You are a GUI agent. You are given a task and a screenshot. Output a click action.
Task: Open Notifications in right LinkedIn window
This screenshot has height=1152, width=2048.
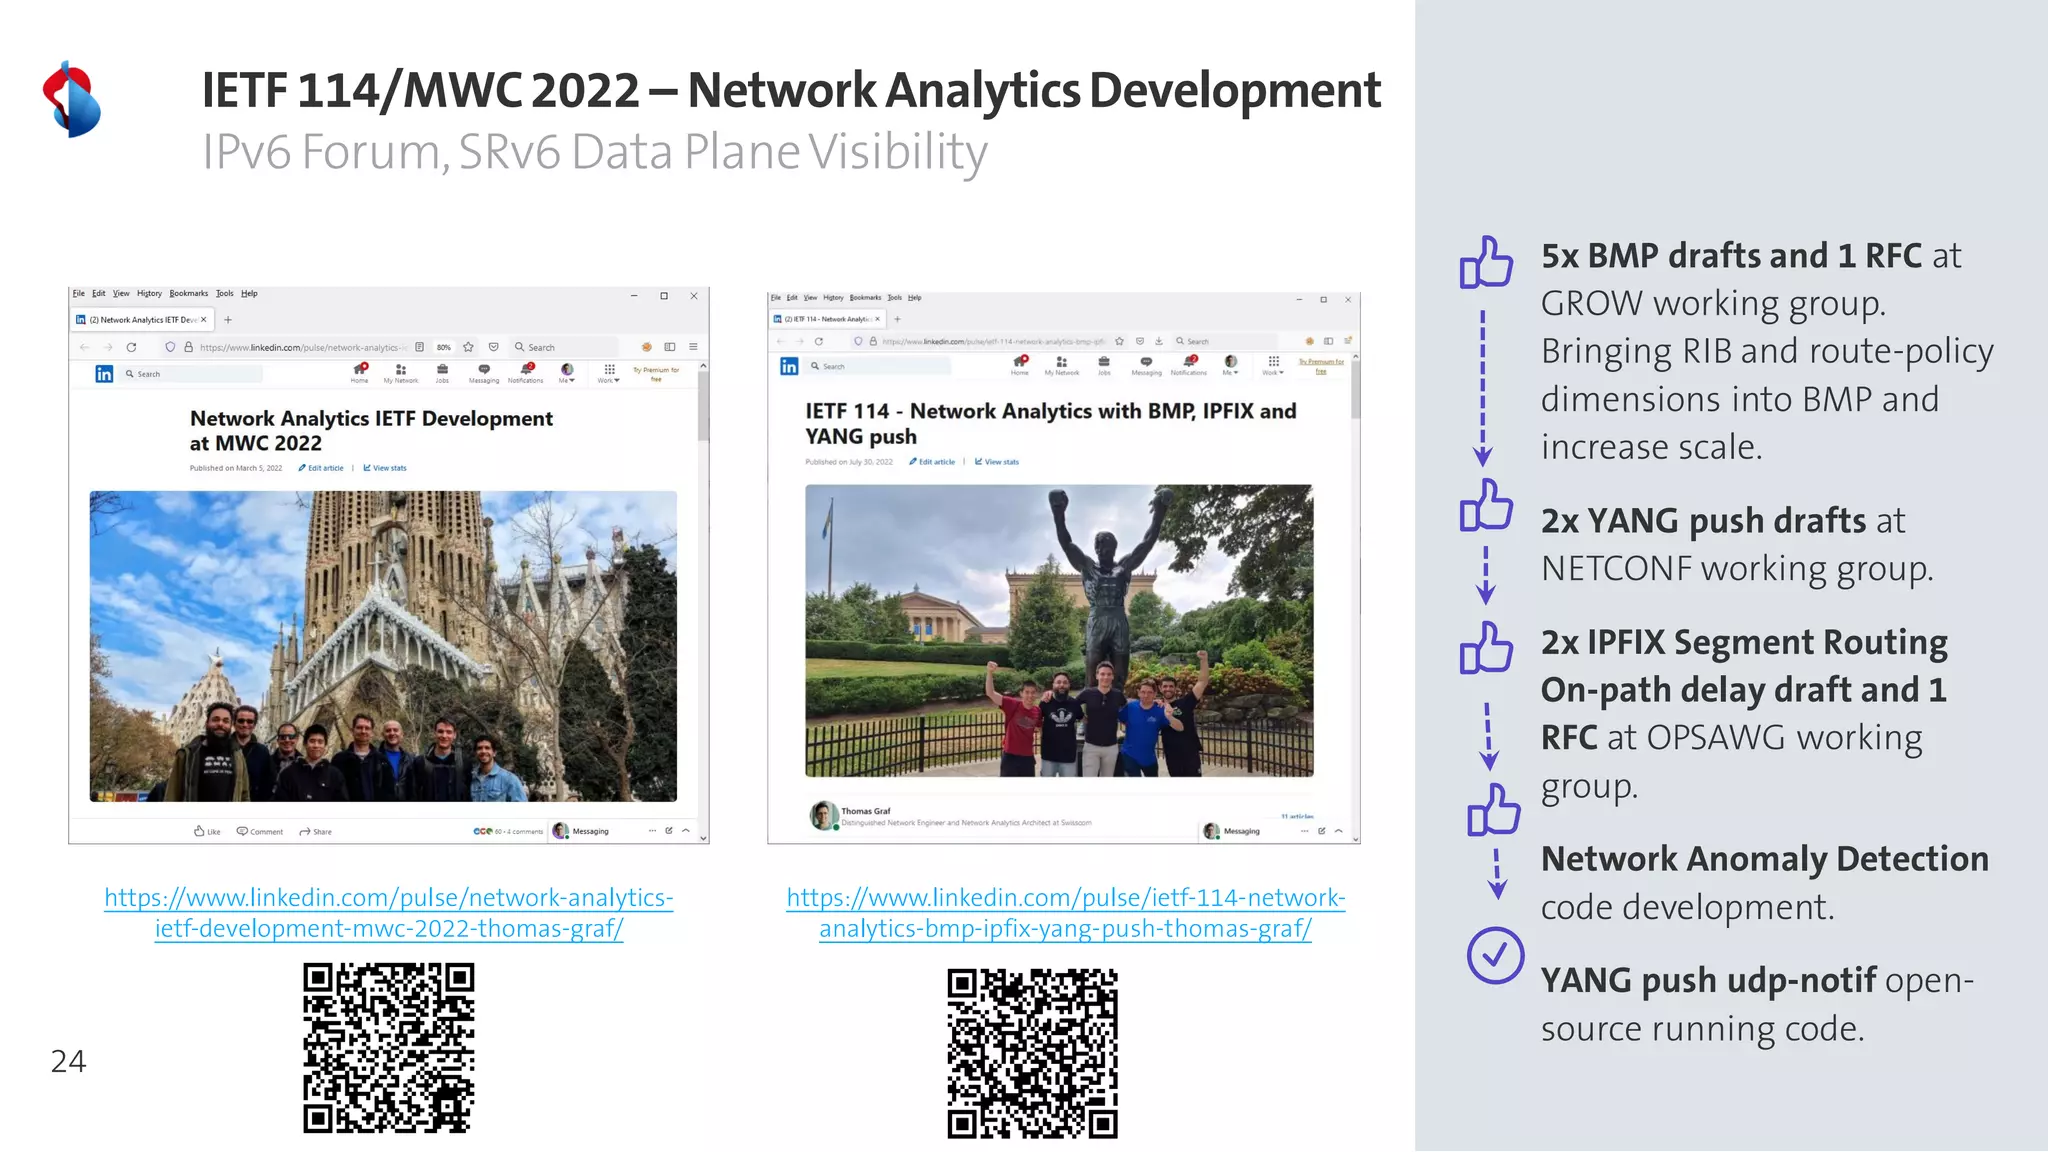coord(1189,366)
